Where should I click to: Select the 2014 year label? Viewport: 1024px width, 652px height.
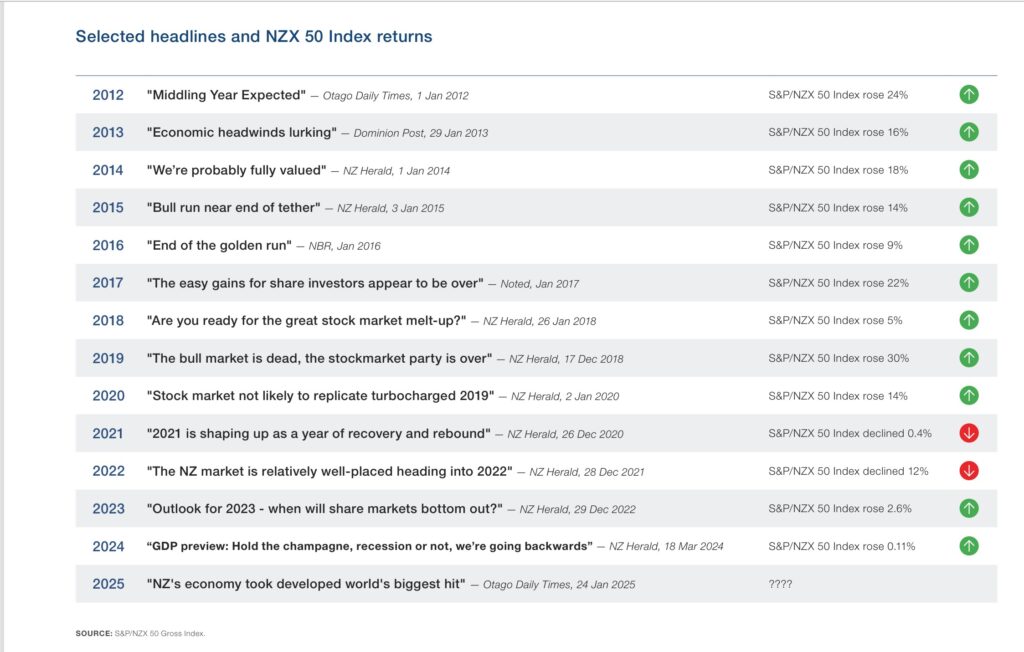click(107, 169)
